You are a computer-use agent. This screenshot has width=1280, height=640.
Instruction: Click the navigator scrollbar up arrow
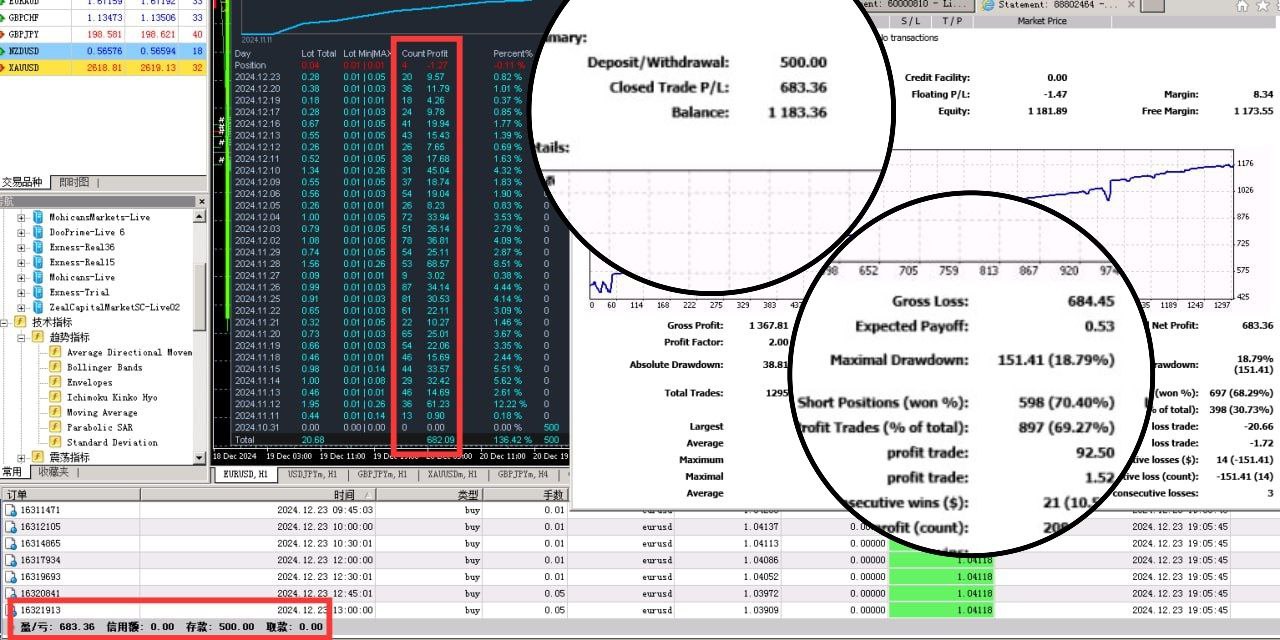coord(201,214)
